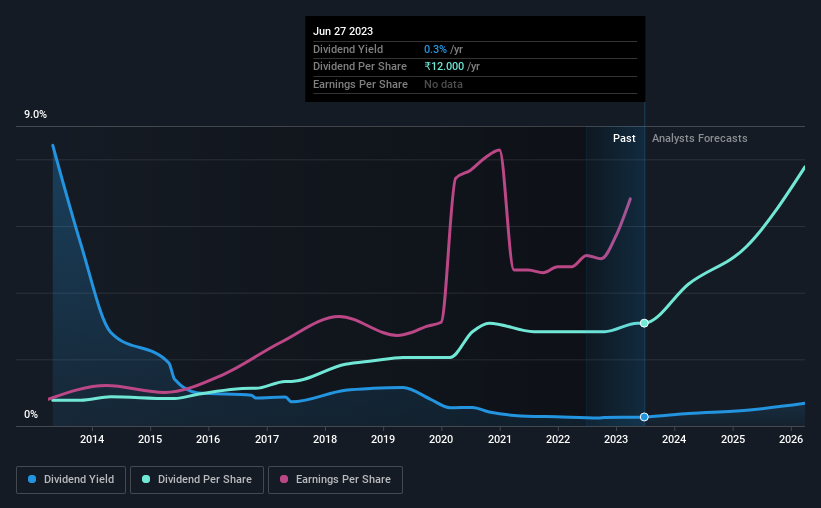821x508 pixels.
Task: Toggle the Dividend Per Share legend button
Action: pos(197,480)
